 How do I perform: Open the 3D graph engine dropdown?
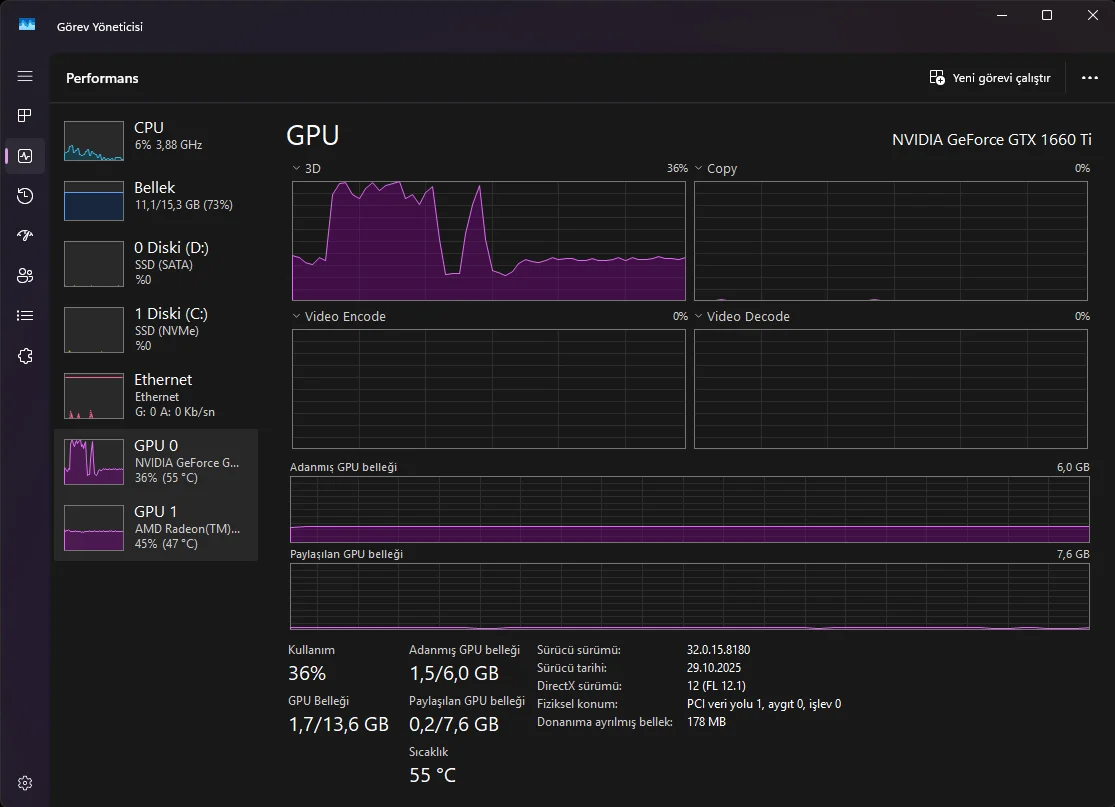(297, 169)
